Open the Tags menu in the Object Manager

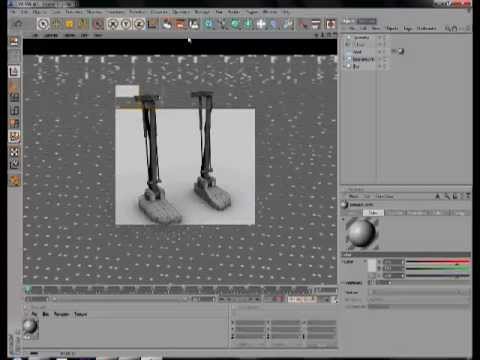coord(407,28)
